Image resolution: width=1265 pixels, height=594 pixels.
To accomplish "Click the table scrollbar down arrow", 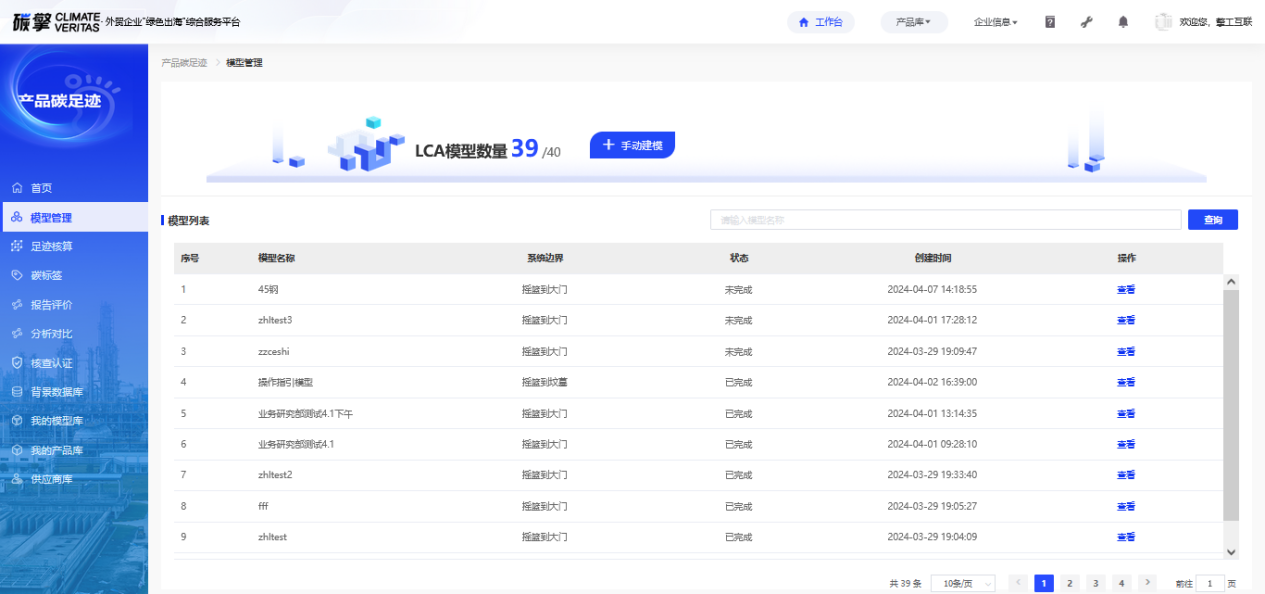I will (x=1231, y=552).
